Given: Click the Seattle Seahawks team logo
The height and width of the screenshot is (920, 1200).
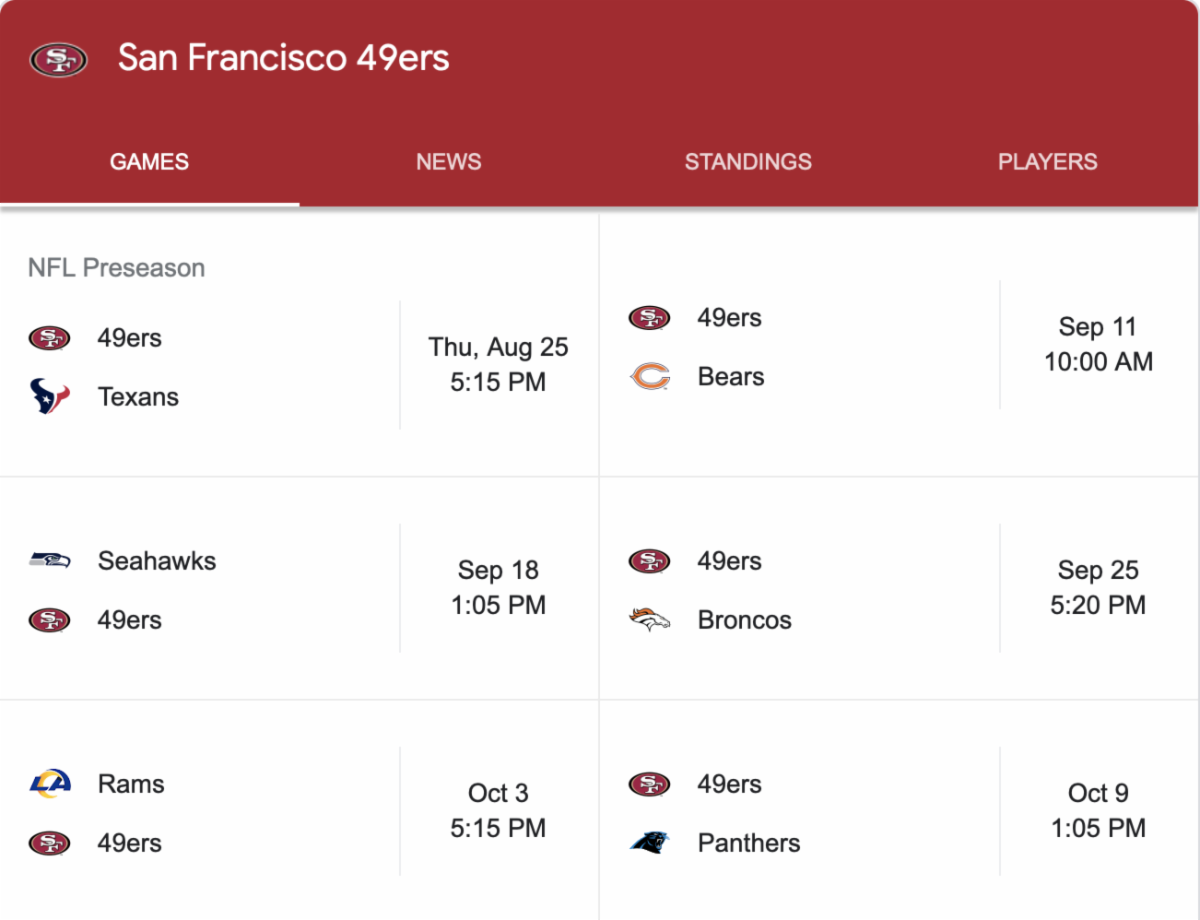Looking at the screenshot, I should click(49, 561).
